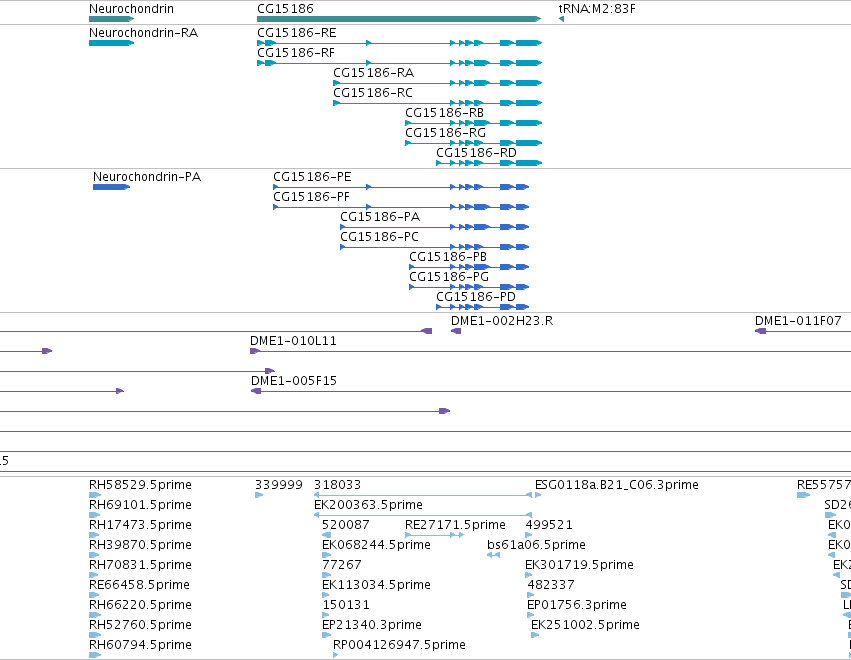Click feature label 520087

(346, 525)
